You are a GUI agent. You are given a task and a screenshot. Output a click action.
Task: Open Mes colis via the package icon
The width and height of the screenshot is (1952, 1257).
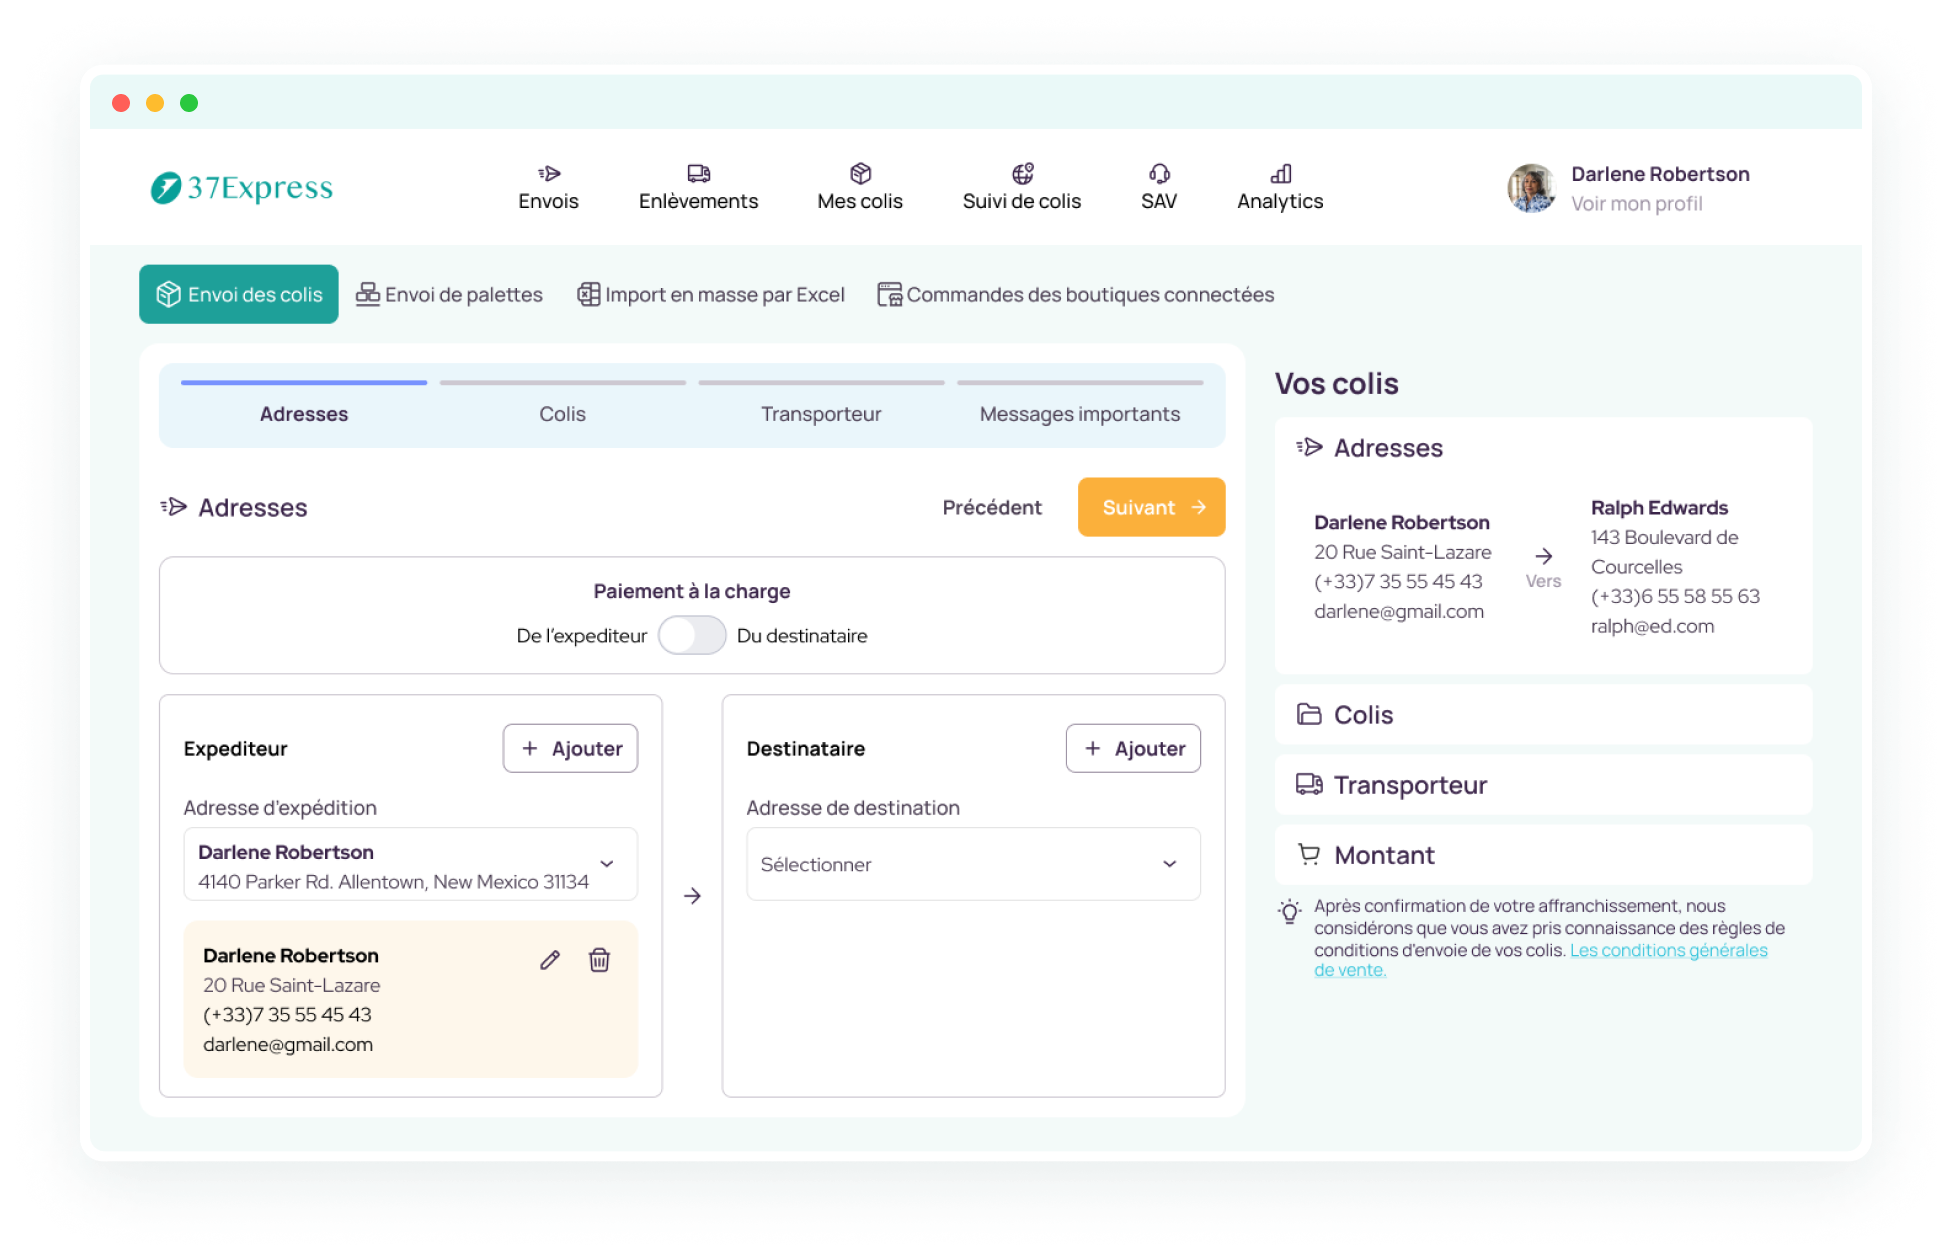[860, 174]
